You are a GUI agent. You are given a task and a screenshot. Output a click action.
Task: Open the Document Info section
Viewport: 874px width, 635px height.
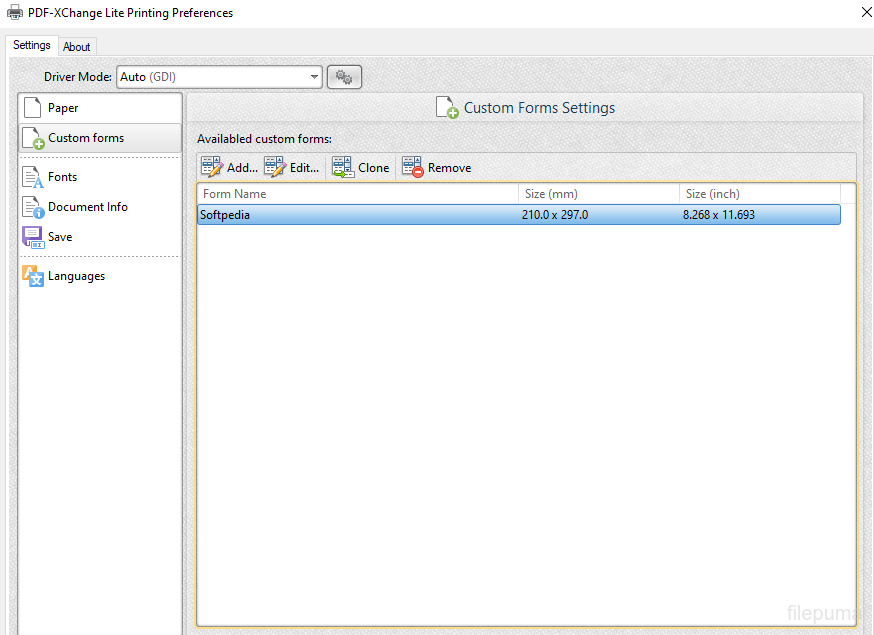[x=87, y=207]
